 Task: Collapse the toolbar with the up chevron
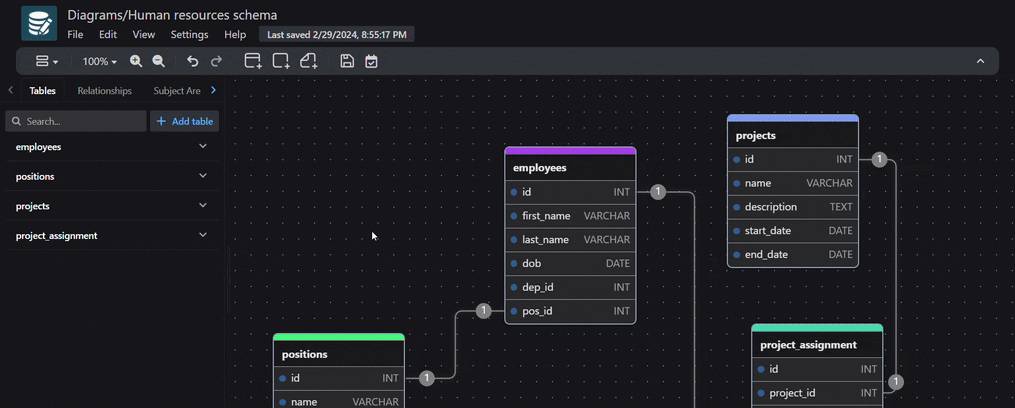tap(980, 61)
